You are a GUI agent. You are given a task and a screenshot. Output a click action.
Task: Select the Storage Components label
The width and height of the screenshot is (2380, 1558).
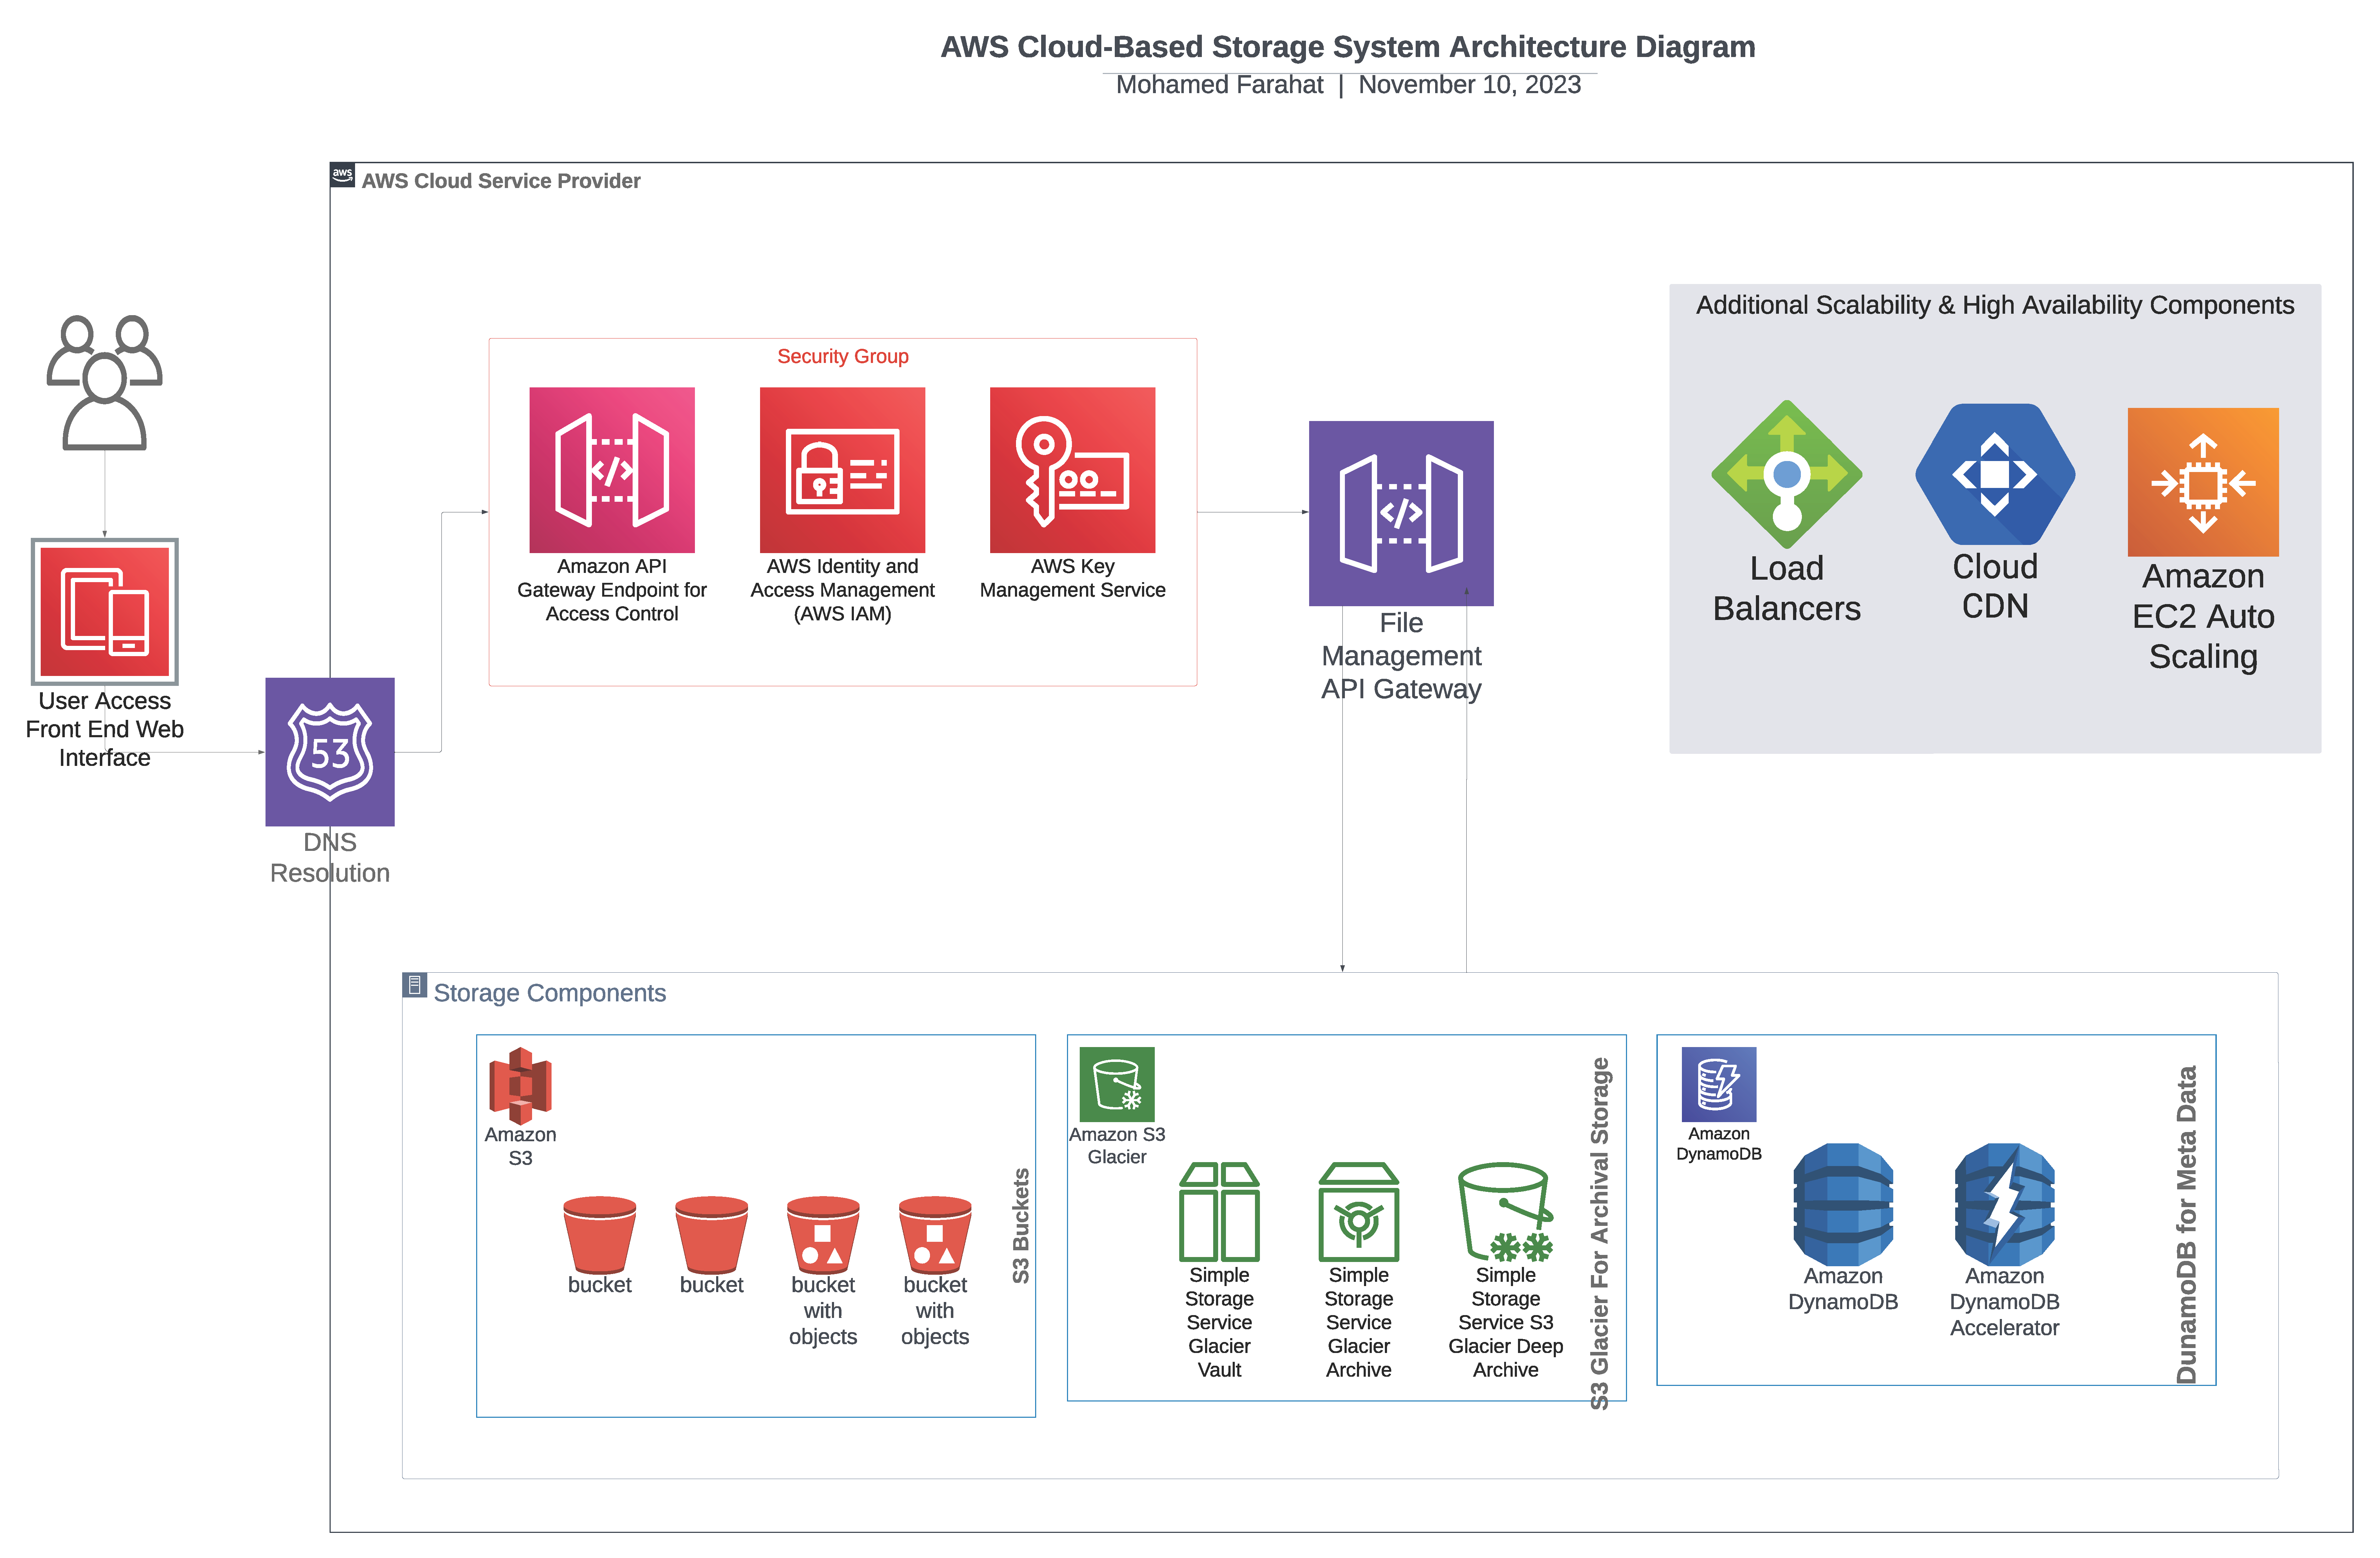click(x=550, y=993)
